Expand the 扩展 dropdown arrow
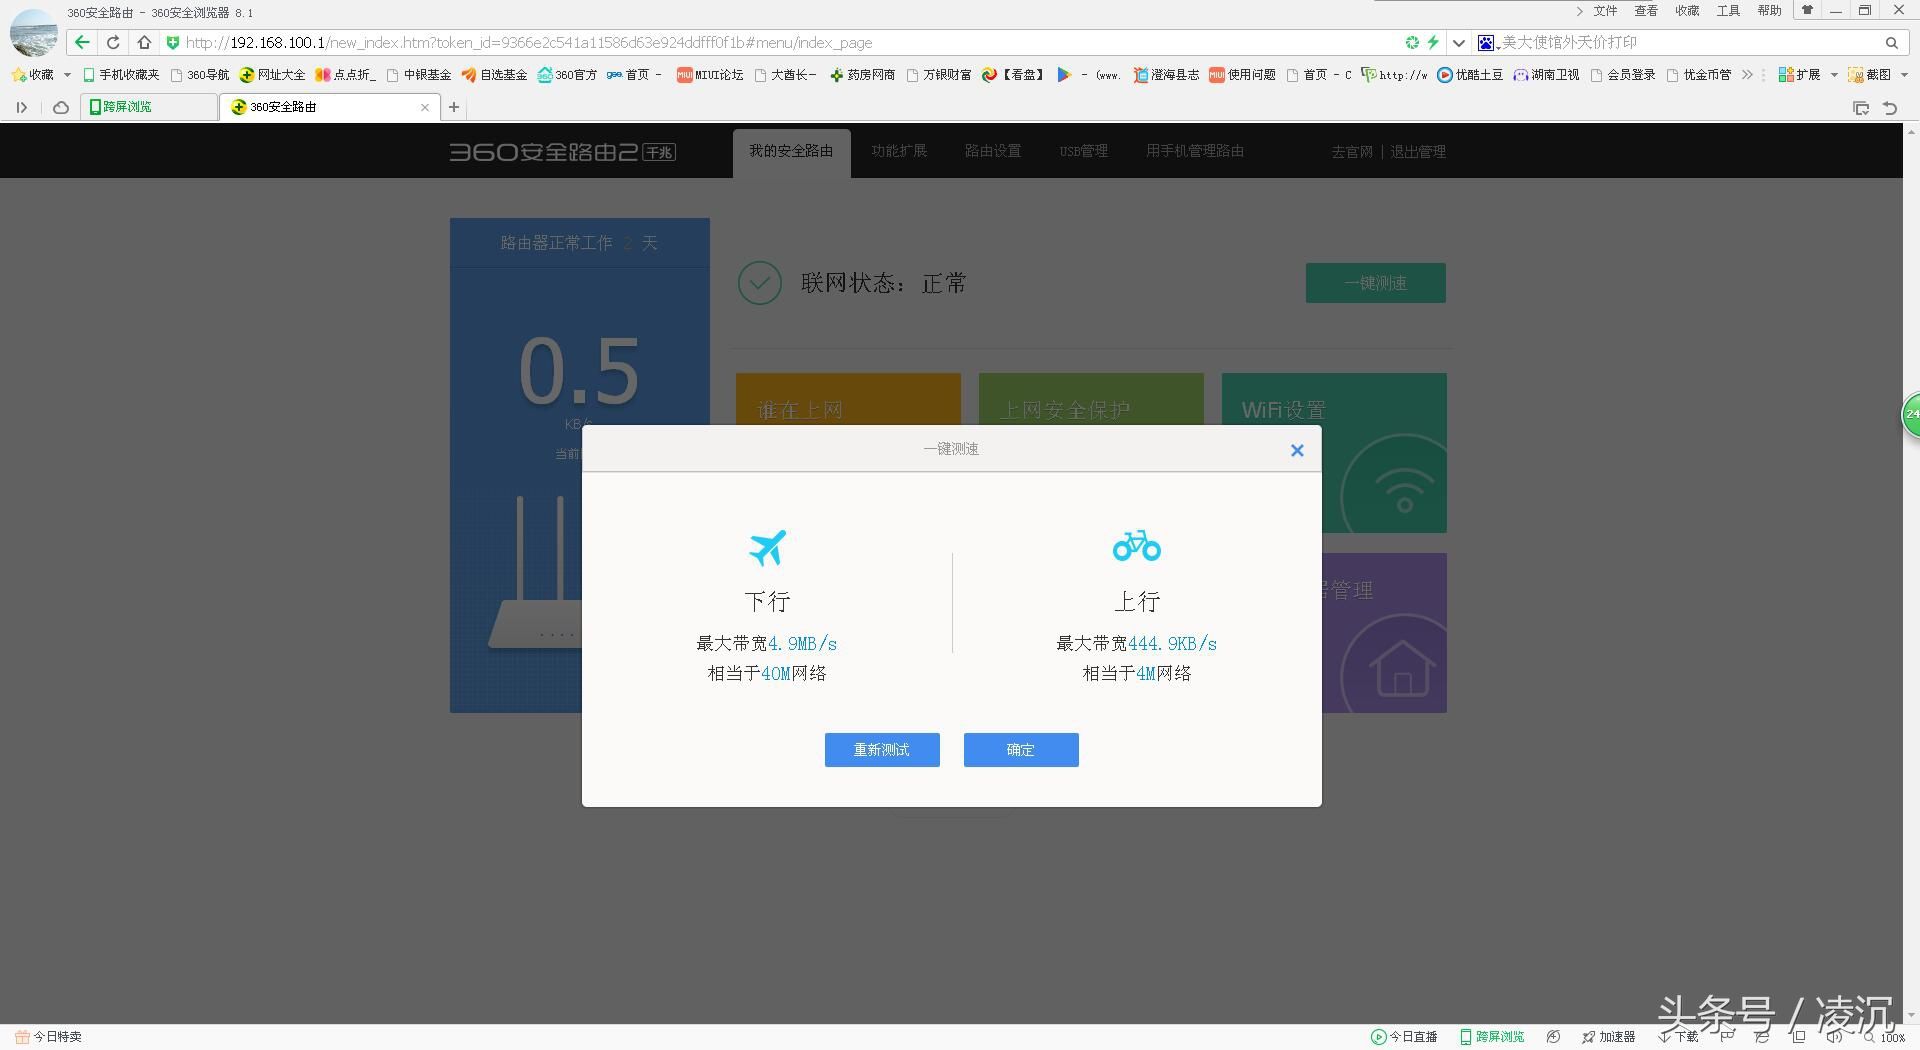Screen dimensions: 1920x1050 pyautogui.click(x=1834, y=75)
